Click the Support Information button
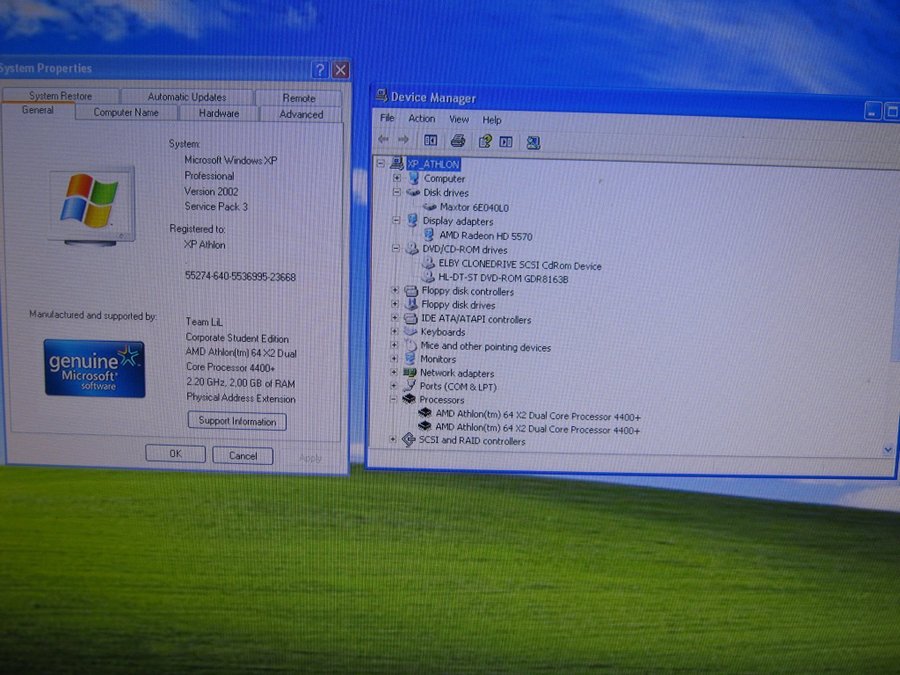900x675 pixels. 237,422
